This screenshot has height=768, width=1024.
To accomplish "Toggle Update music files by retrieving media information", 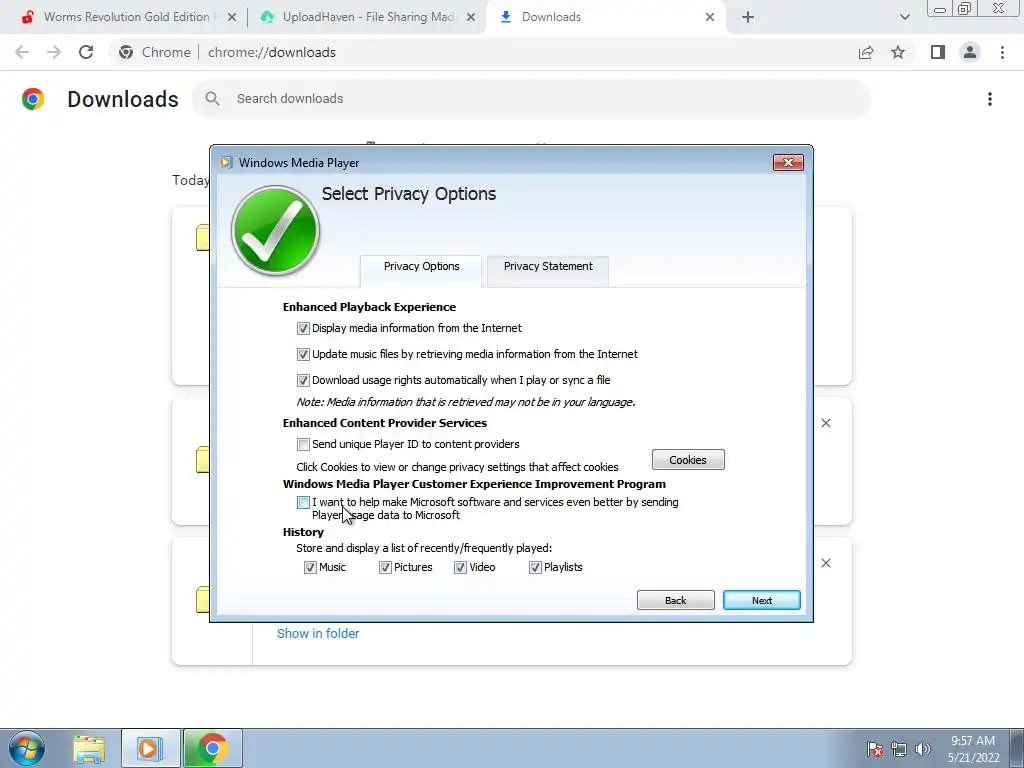I will tap(303, 355).
